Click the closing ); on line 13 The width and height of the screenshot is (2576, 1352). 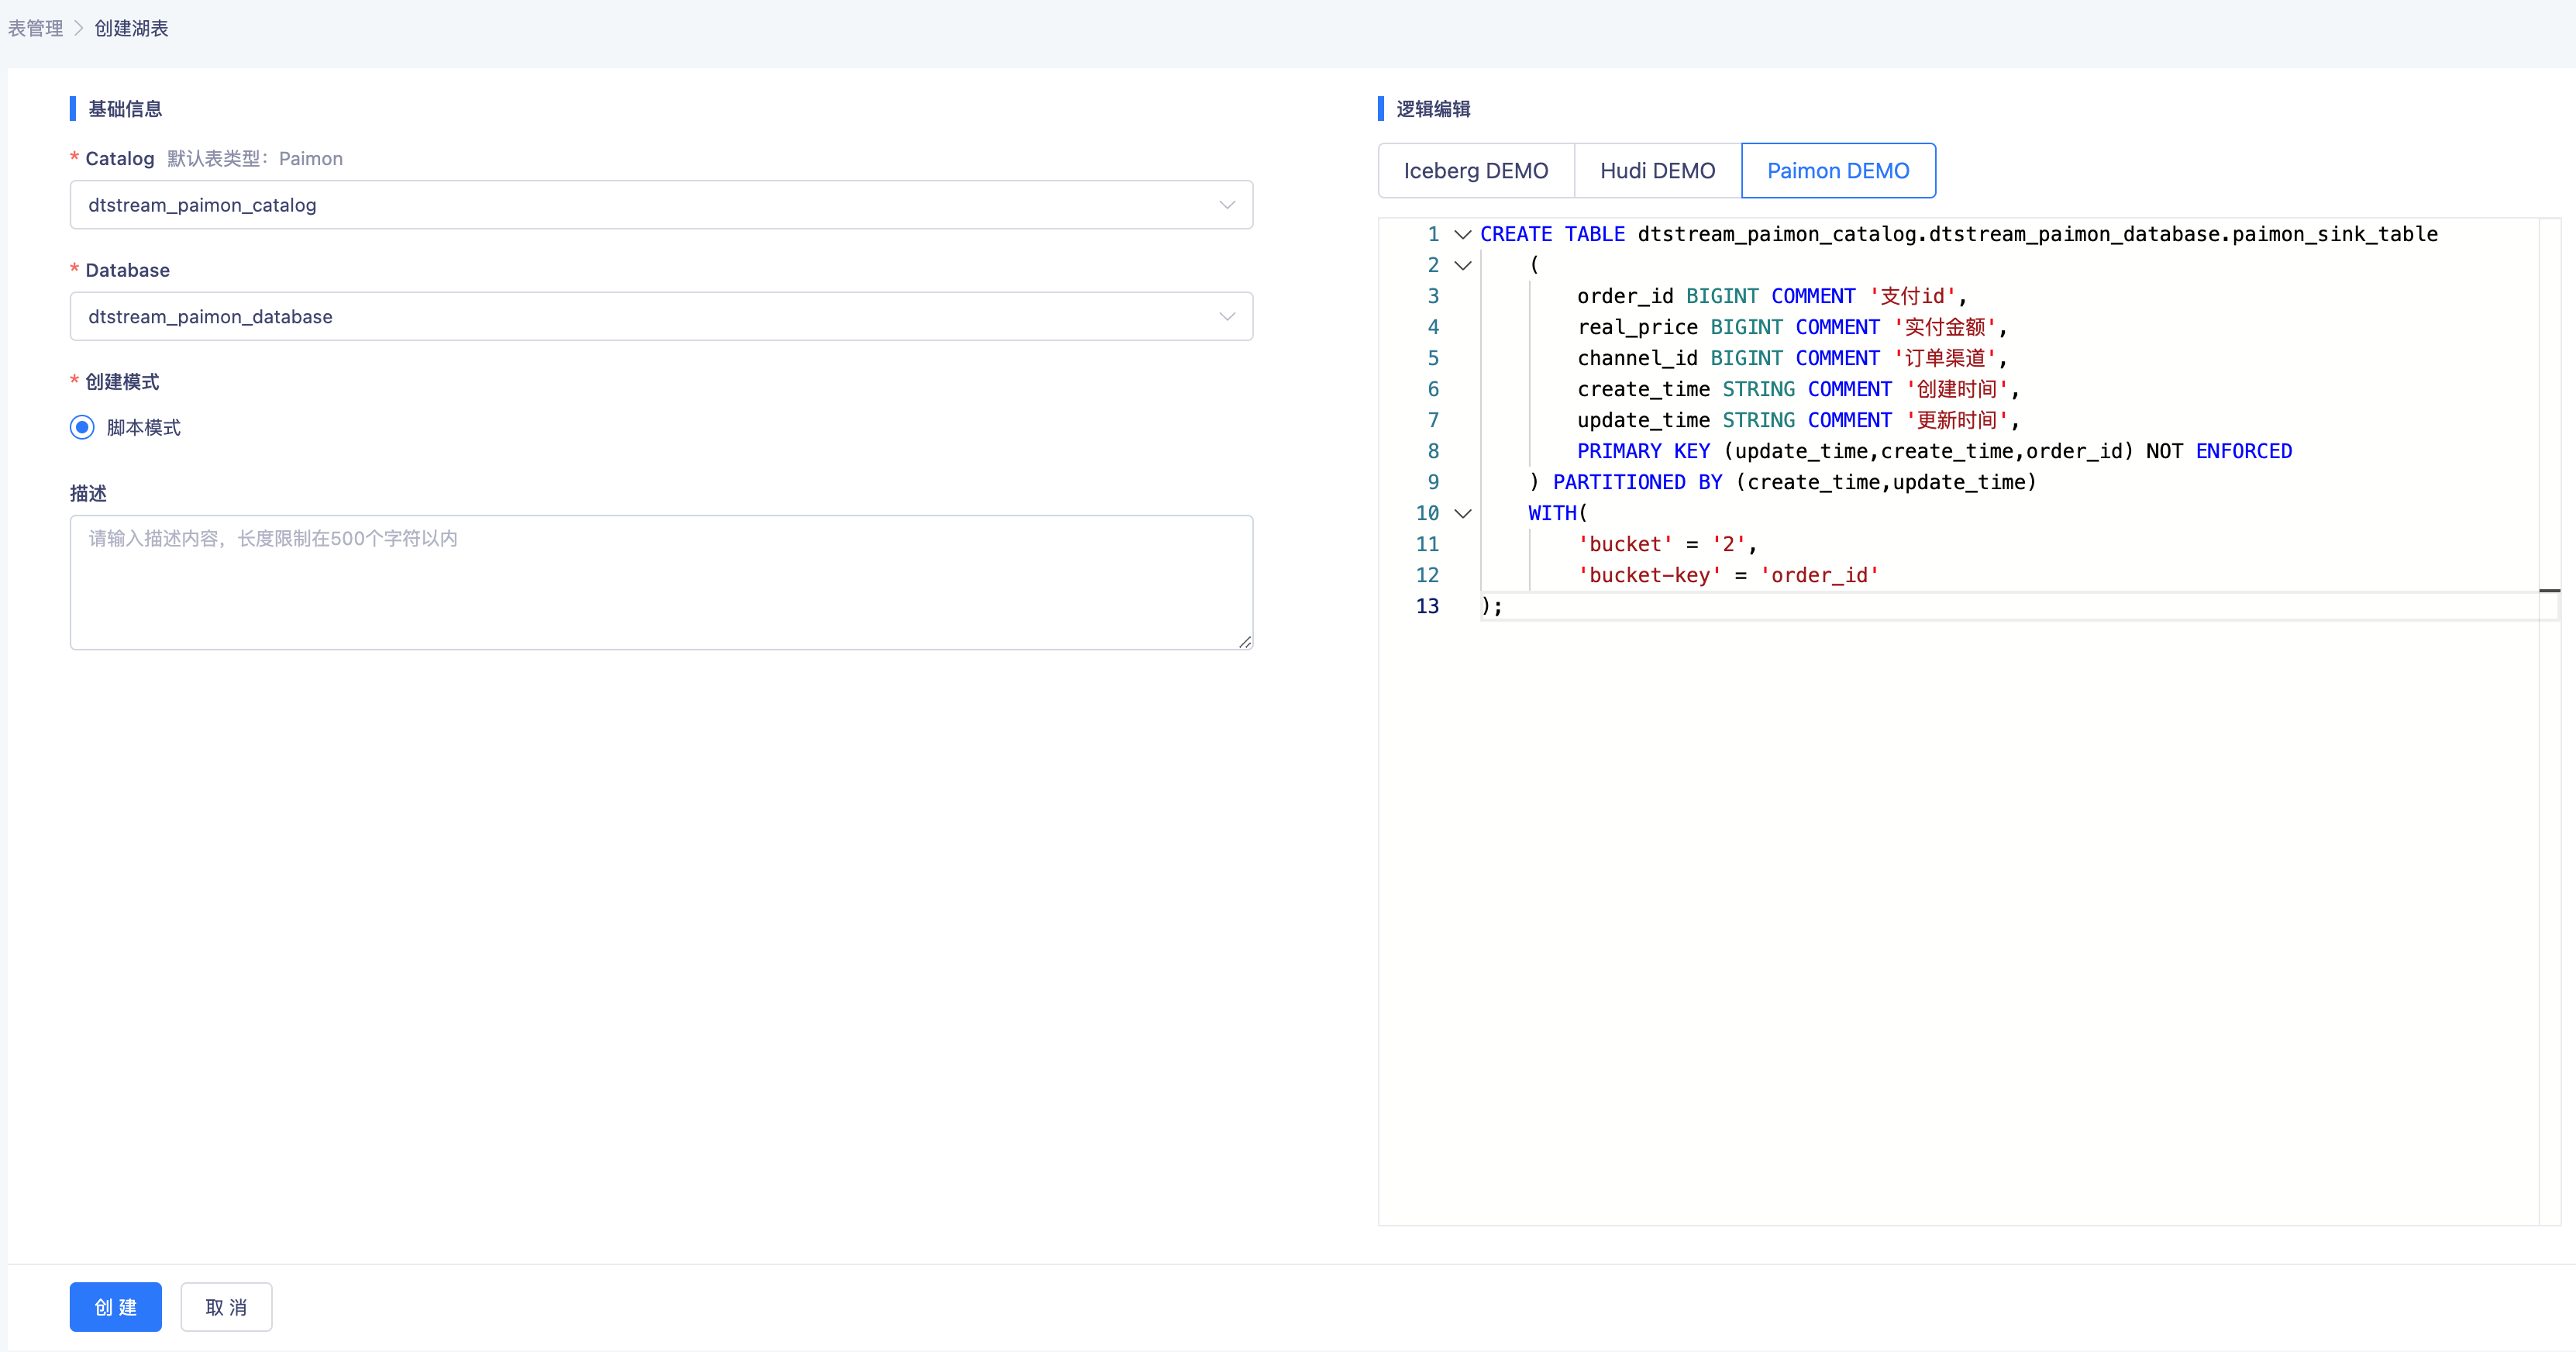pyautogui.click(x=1491, y=606)
